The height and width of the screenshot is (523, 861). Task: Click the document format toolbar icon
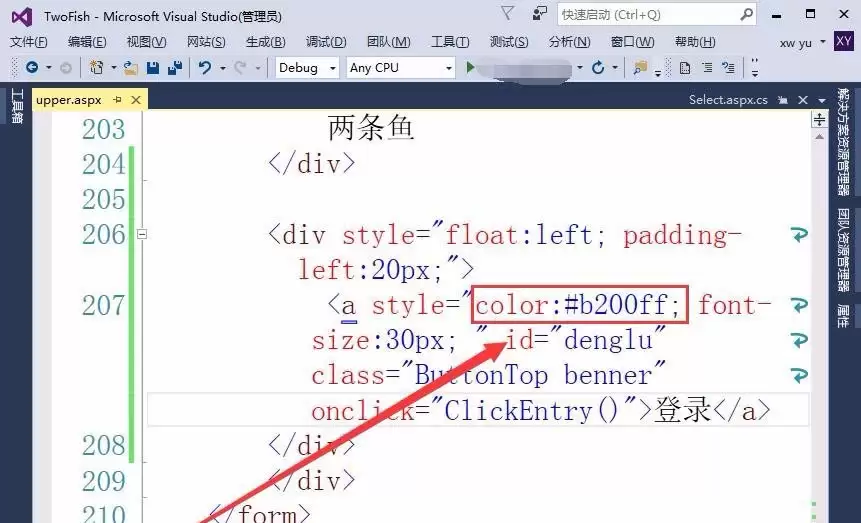coord(685,68)
